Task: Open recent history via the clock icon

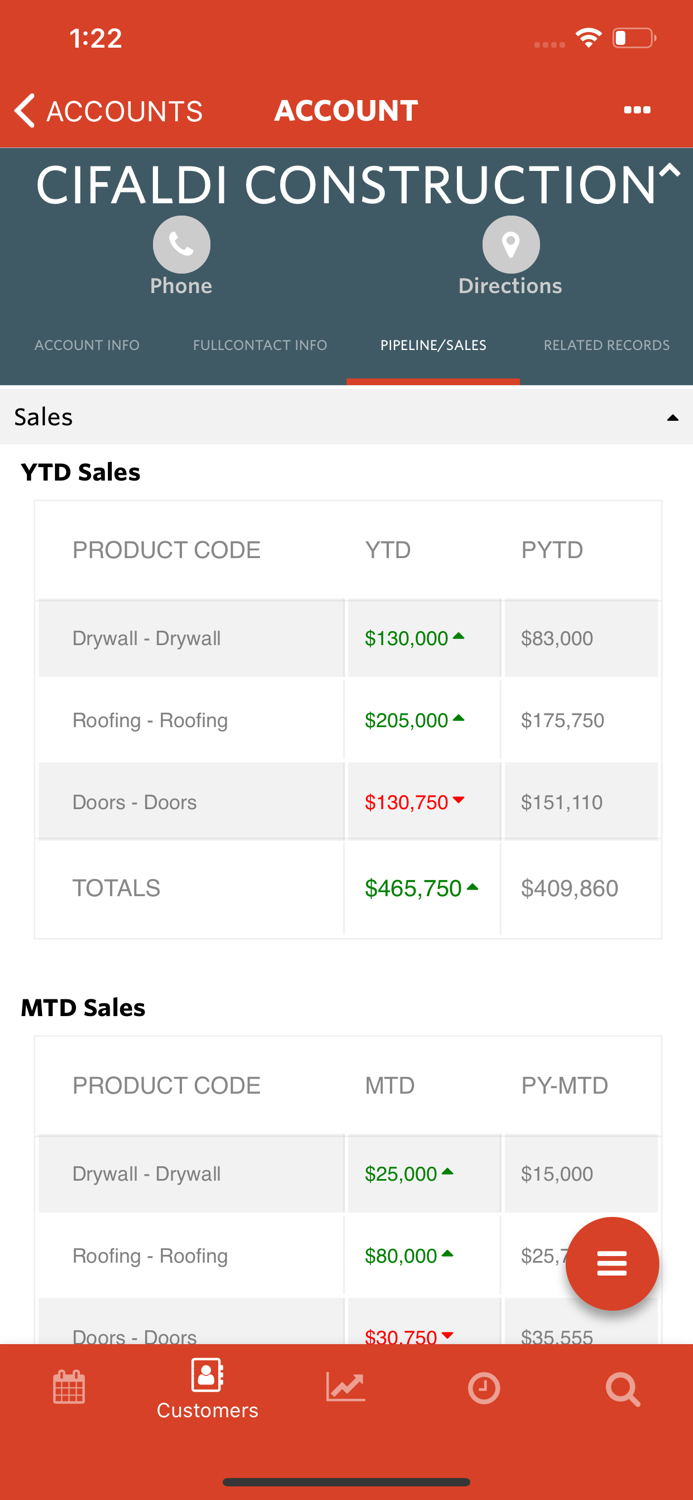Action: click(484, 1387)
